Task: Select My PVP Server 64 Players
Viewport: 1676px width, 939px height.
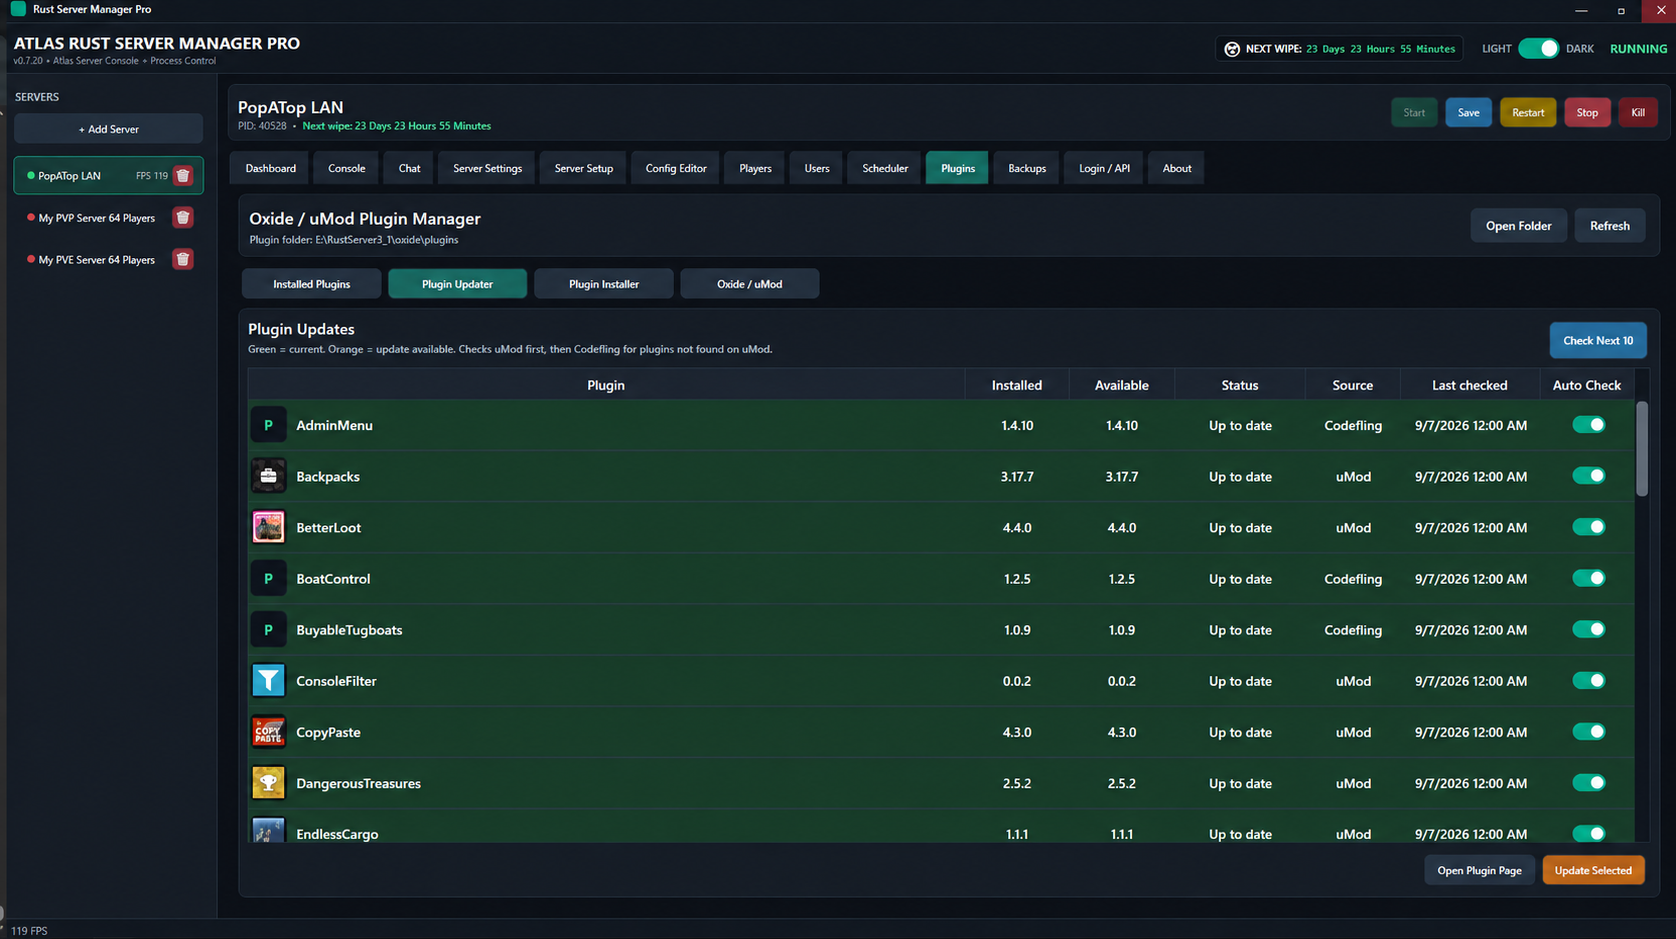Action: click(x=96, y=218)
